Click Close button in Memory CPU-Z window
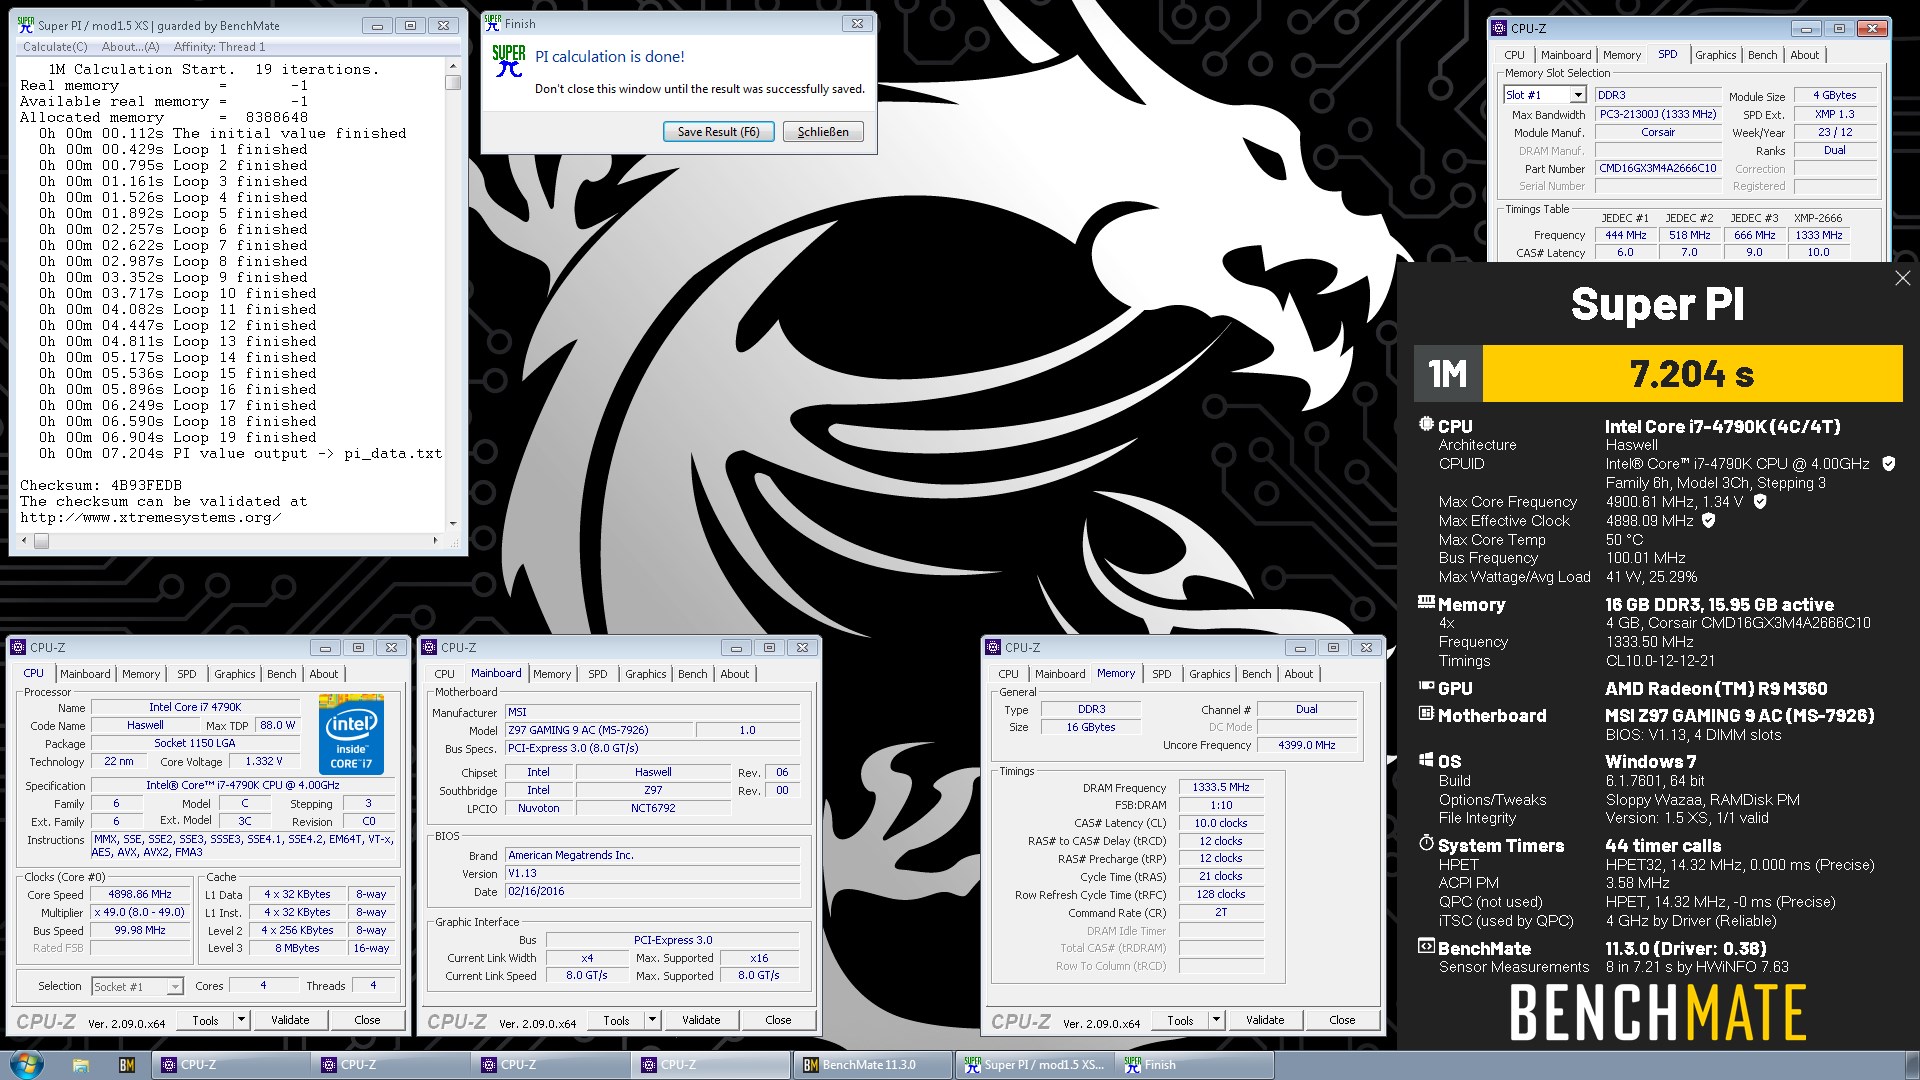 1342,1020
